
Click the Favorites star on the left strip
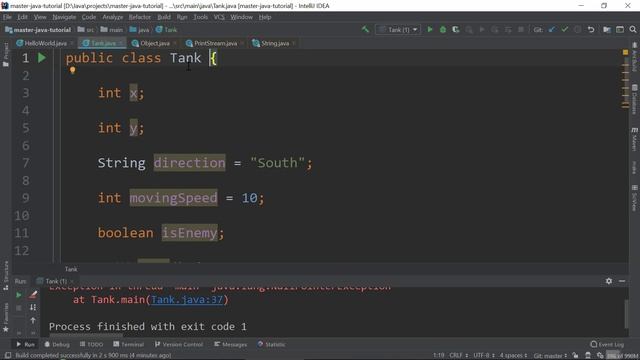(x=5, y=329)
